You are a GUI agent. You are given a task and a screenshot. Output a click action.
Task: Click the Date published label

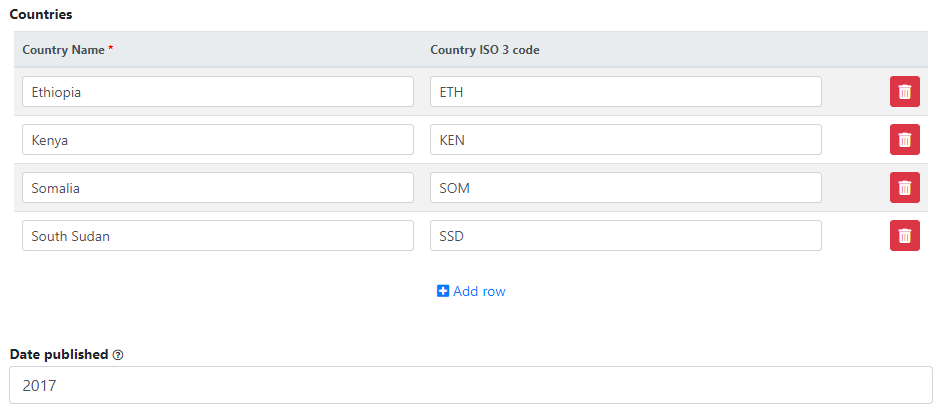[x=59, y=354]
